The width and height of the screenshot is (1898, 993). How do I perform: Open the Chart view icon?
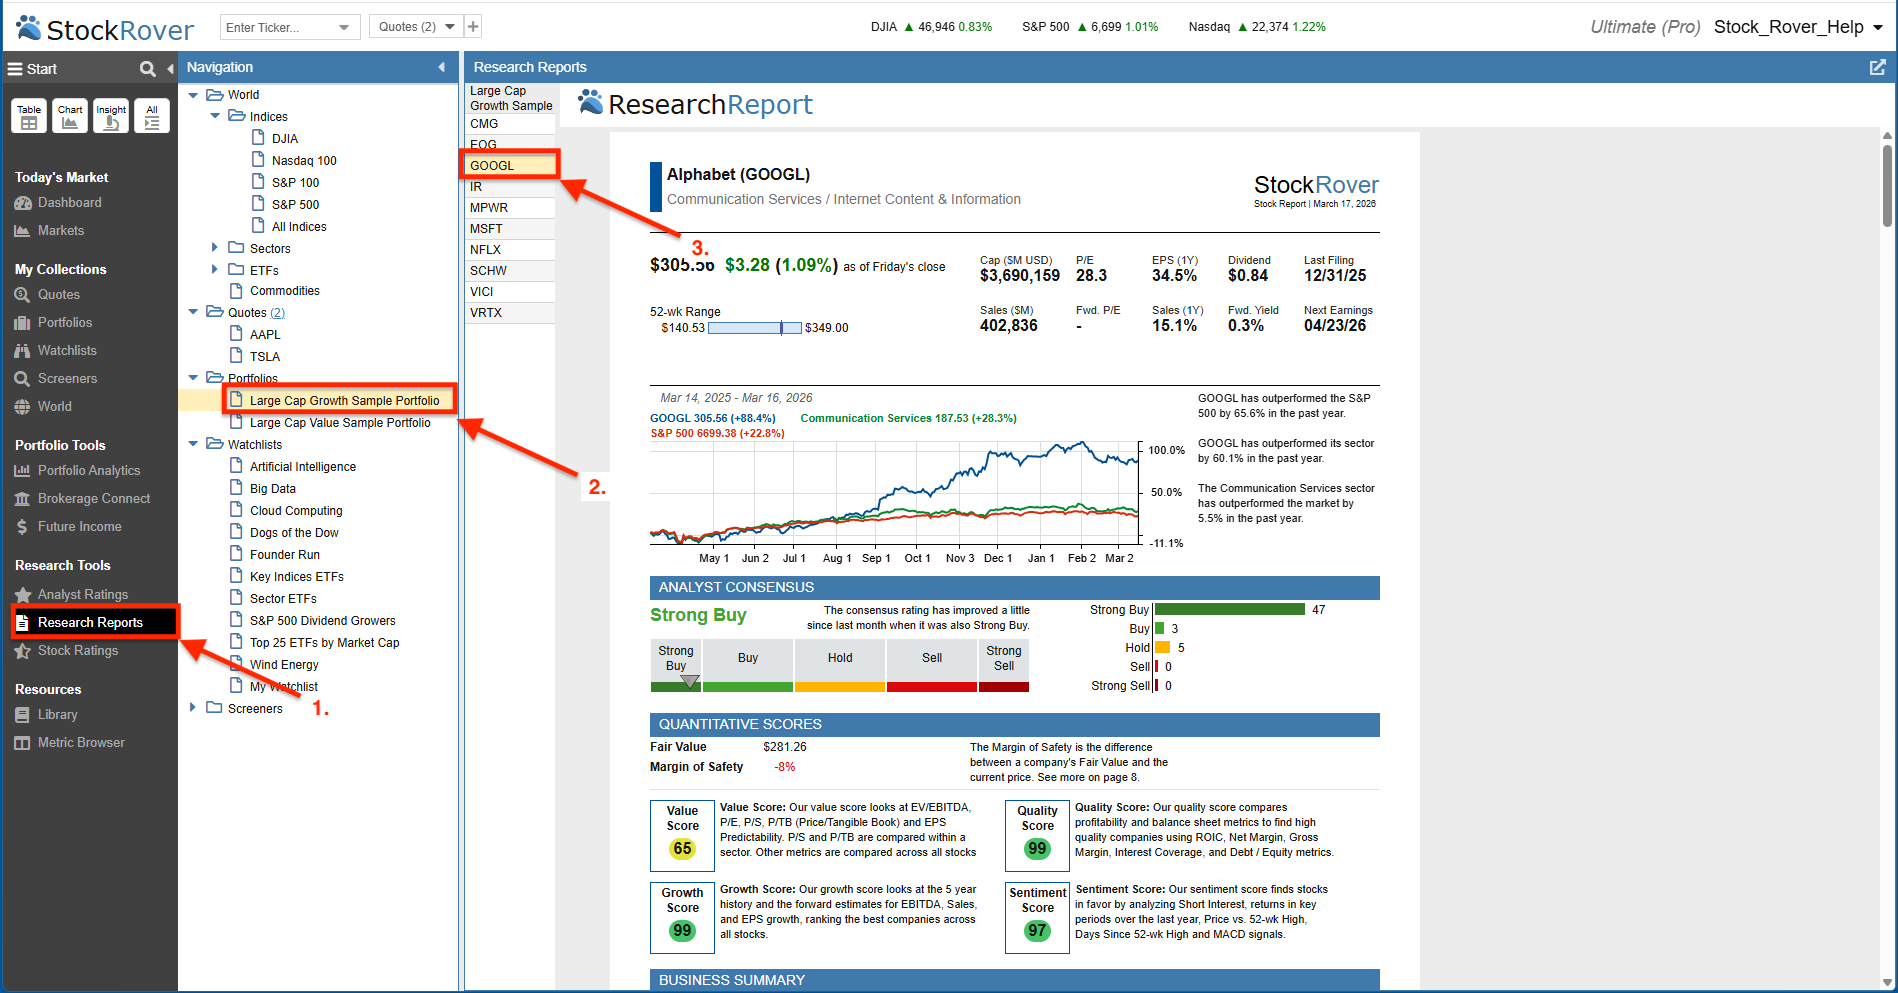[x=70, y=116]
